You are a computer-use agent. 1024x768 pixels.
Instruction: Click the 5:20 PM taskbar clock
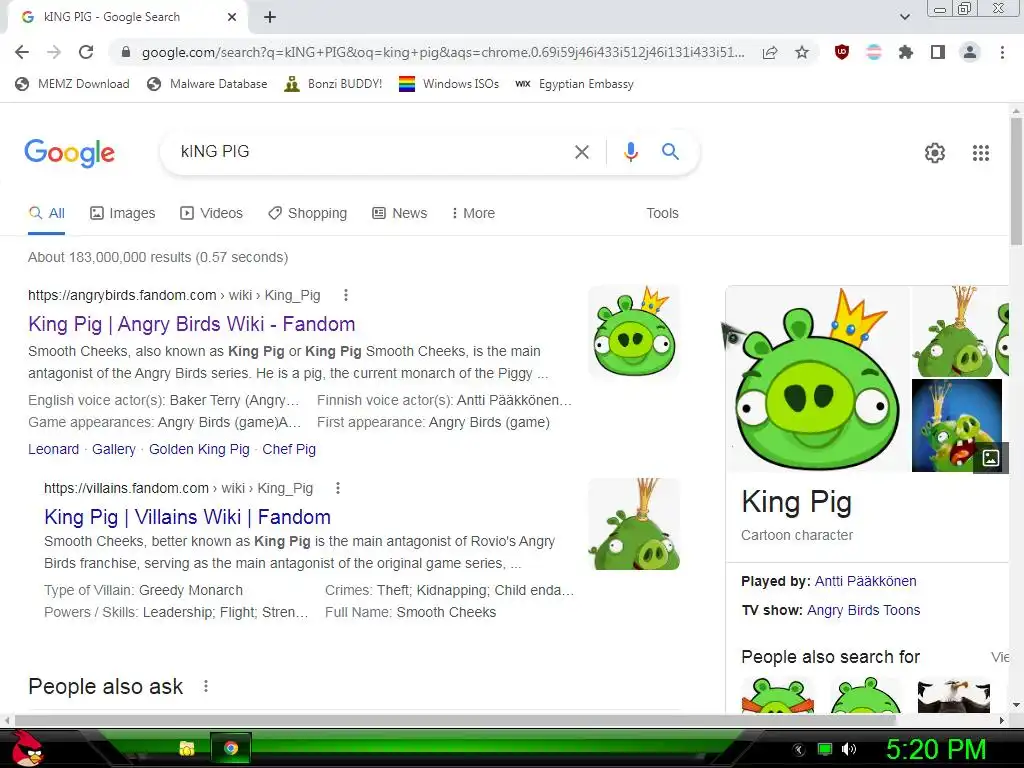(x=936, y=749)
